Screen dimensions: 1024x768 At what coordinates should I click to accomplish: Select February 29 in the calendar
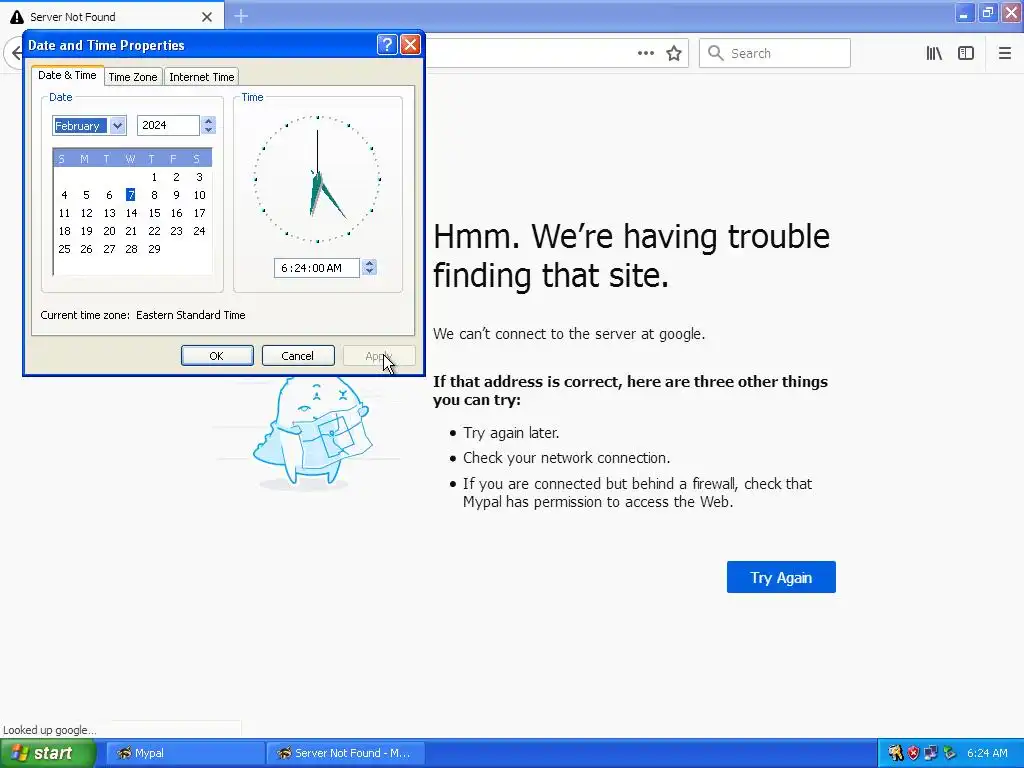click(154, 249)
